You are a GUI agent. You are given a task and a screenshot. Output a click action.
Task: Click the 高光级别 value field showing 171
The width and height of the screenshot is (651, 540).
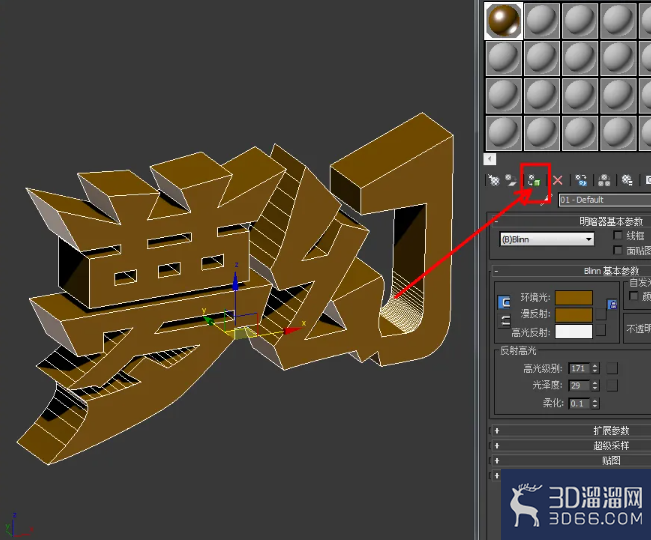tap(579, 368)
